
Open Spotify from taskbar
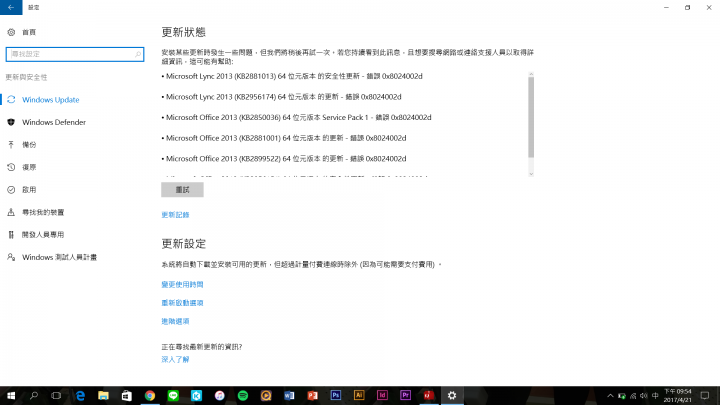[243, 395]
